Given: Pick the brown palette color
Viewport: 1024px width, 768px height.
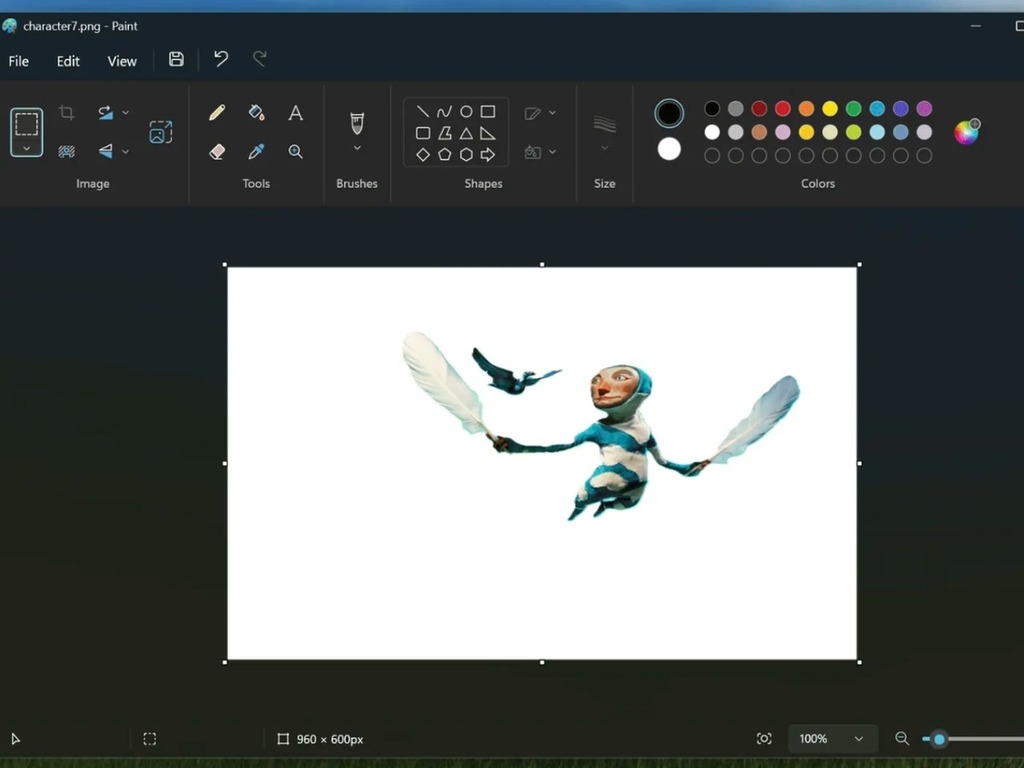Looking at the screenshot, I should (x=759, y=132).
